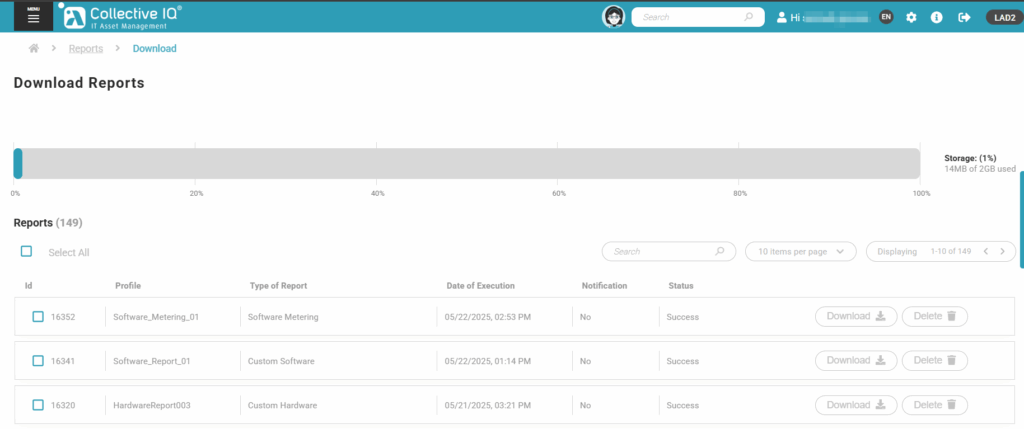This screenshot has width=1024, height=429.
Task: Open the LAD2 environment selector
Action: [x=1001, y=17]
